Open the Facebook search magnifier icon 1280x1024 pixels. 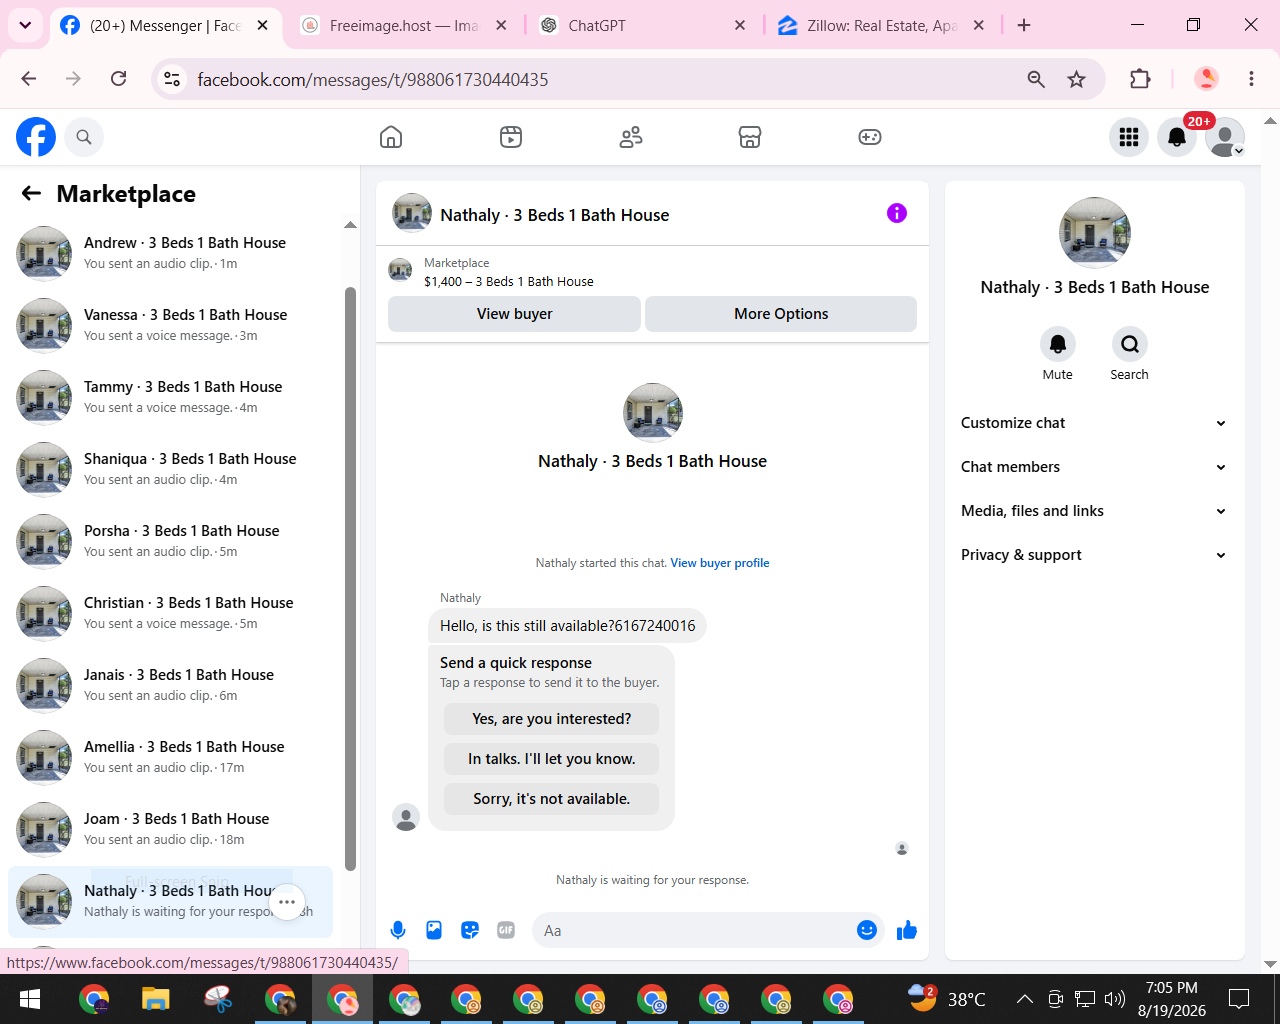(84, 137)
